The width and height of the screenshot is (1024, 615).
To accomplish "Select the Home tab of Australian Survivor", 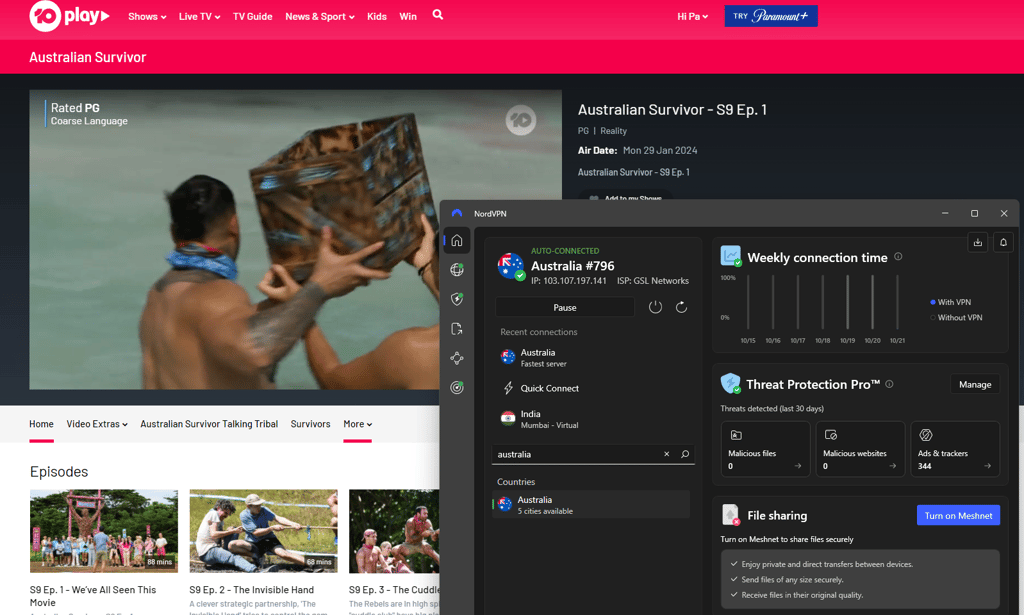I will point(41,424).
